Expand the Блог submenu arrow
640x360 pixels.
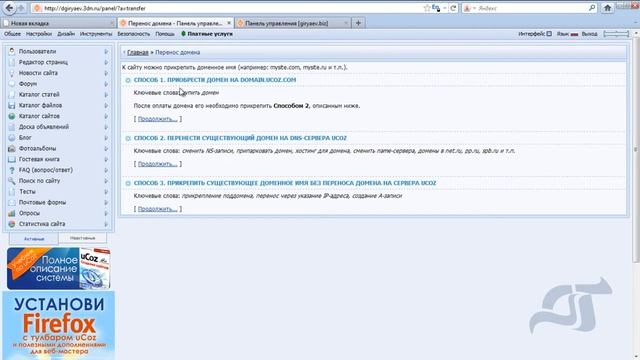(106, 138)
